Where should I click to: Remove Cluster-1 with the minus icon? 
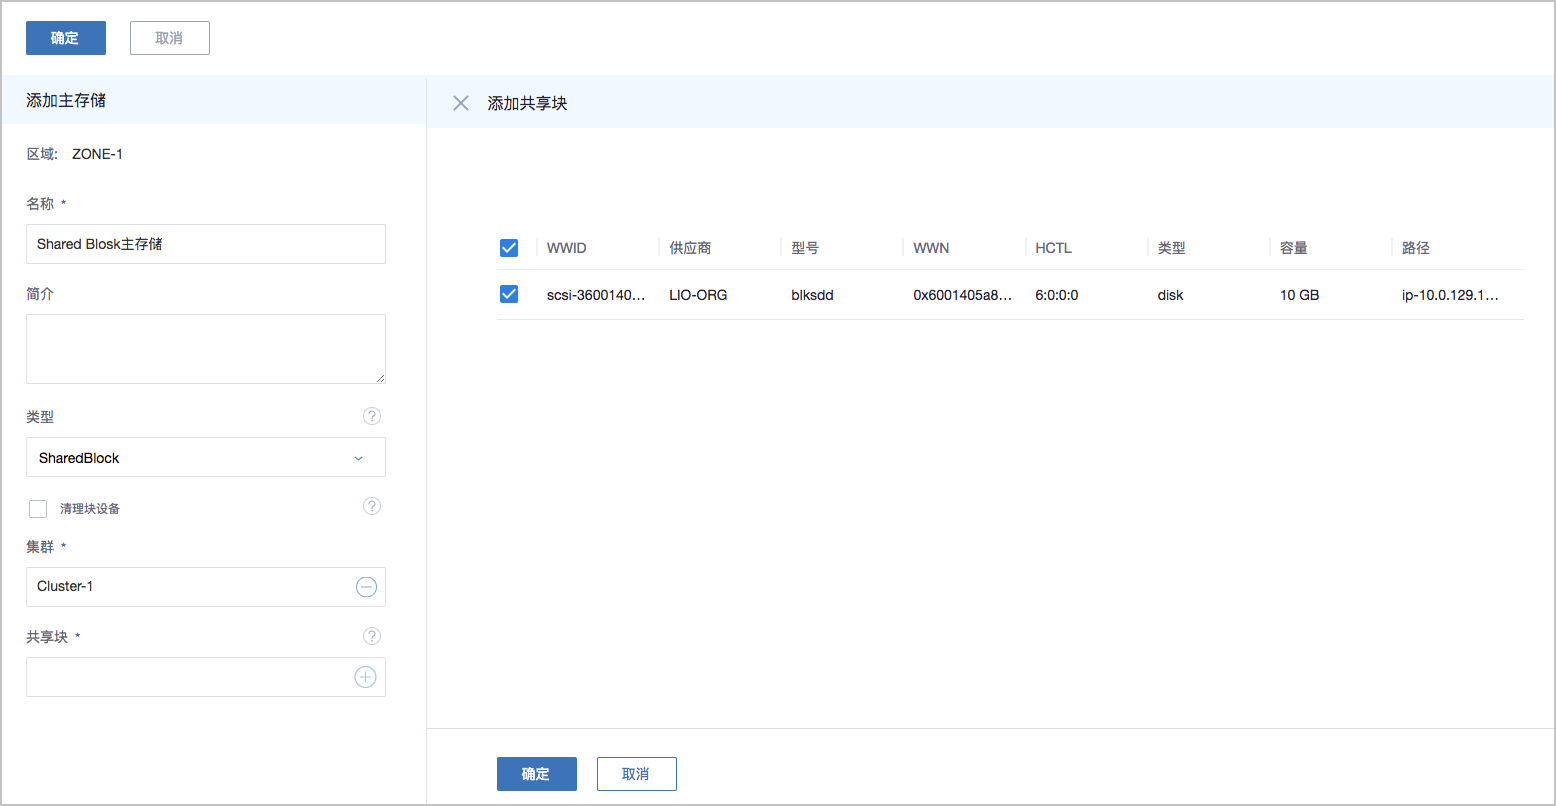[366, 587]
